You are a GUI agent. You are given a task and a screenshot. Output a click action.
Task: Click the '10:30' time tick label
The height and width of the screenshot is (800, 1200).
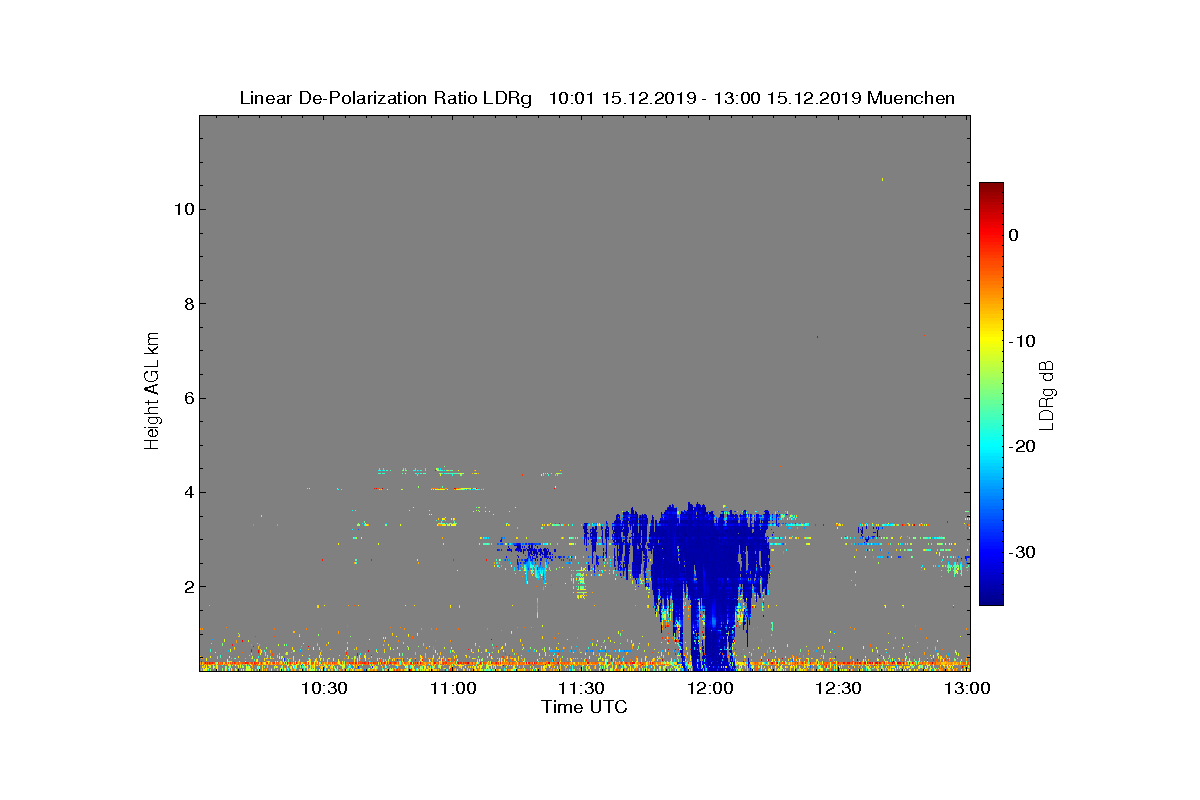point(324,688)
